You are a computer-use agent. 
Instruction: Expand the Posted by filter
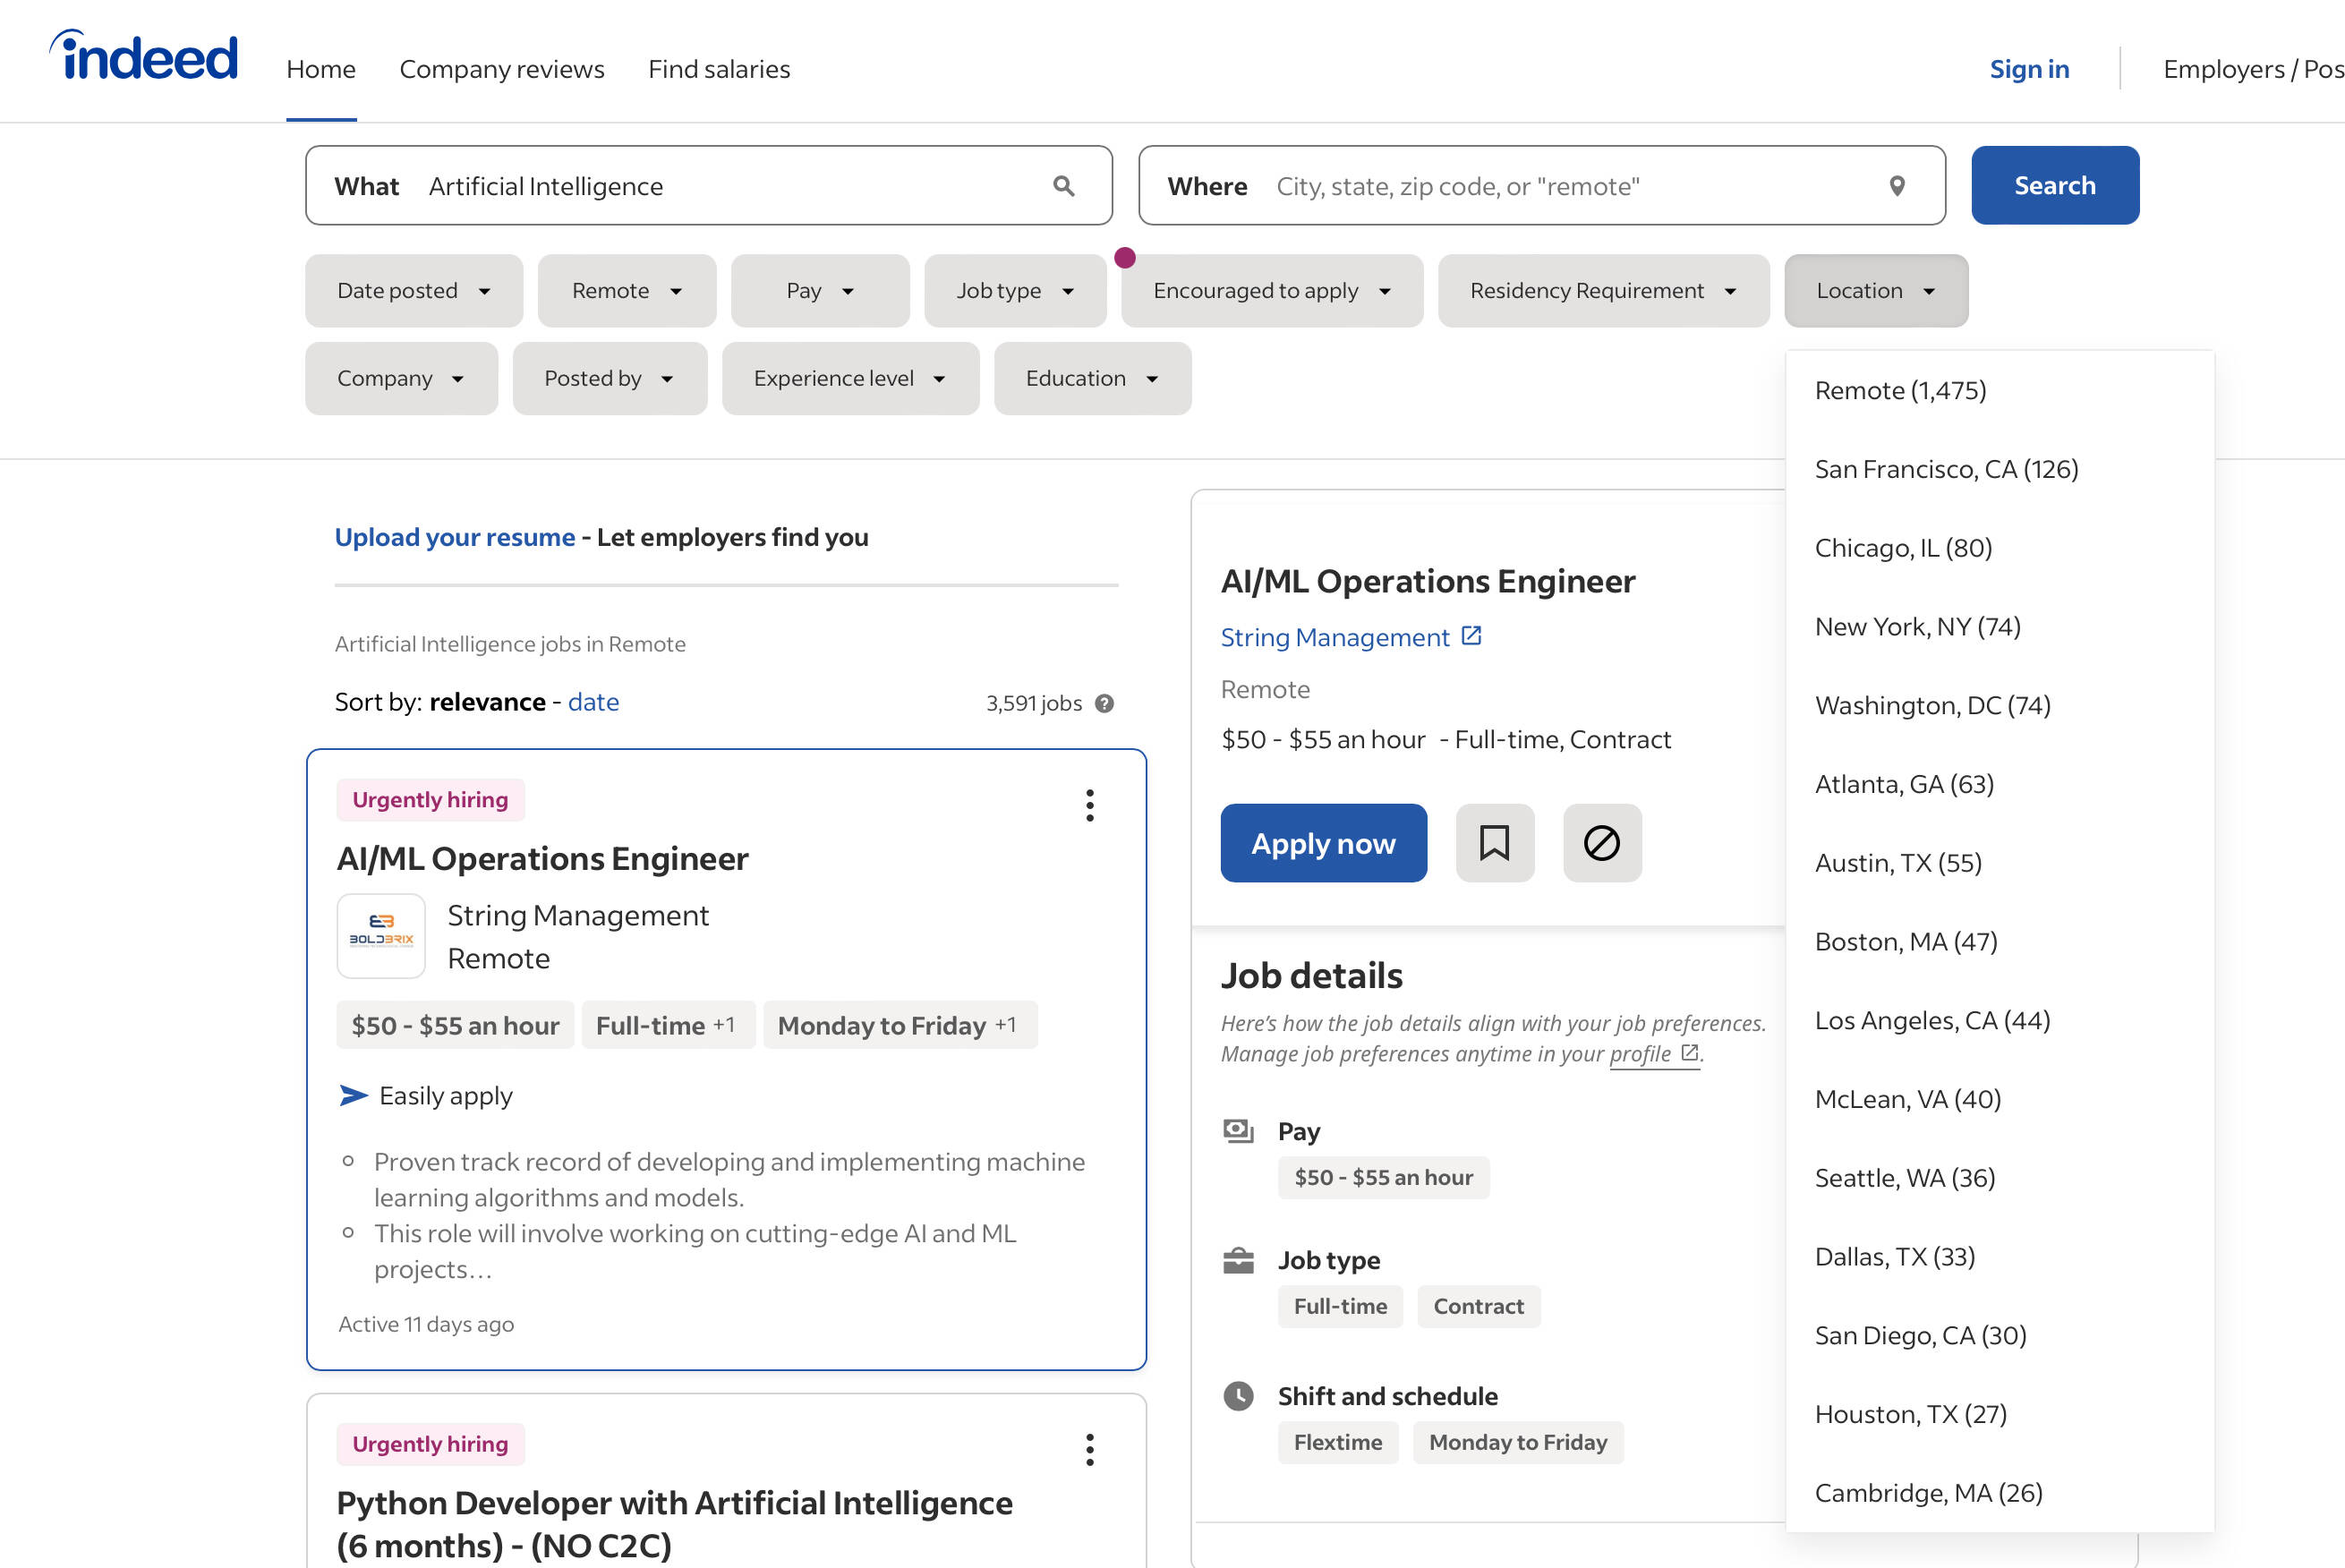click(x=610, y=379)
